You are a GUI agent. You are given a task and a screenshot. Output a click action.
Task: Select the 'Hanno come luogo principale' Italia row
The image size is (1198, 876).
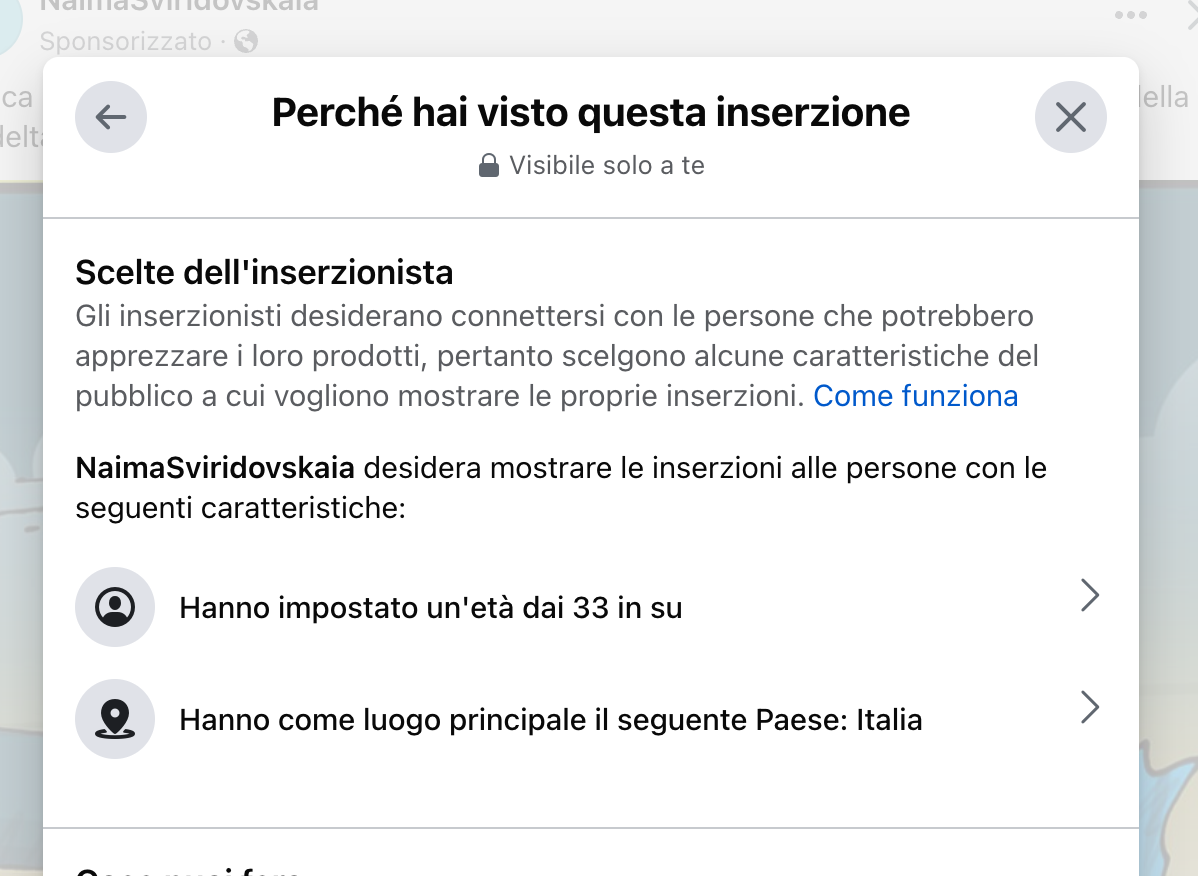coord(550,720)
